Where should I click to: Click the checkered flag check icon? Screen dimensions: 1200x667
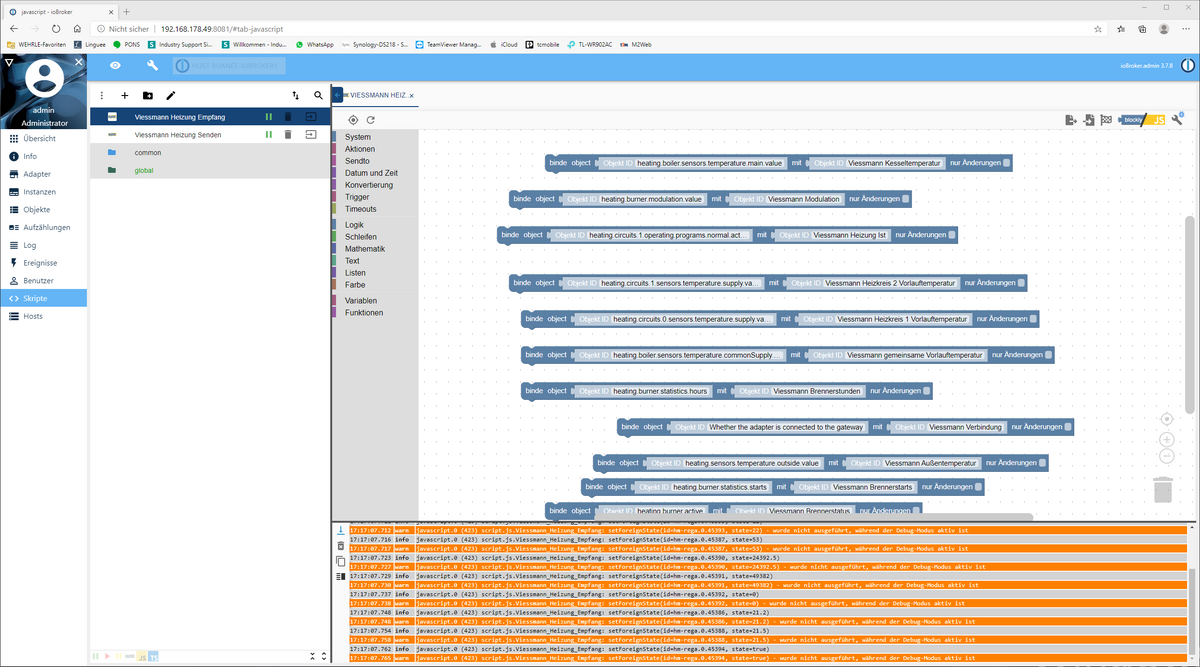[x=1106, y=119]
